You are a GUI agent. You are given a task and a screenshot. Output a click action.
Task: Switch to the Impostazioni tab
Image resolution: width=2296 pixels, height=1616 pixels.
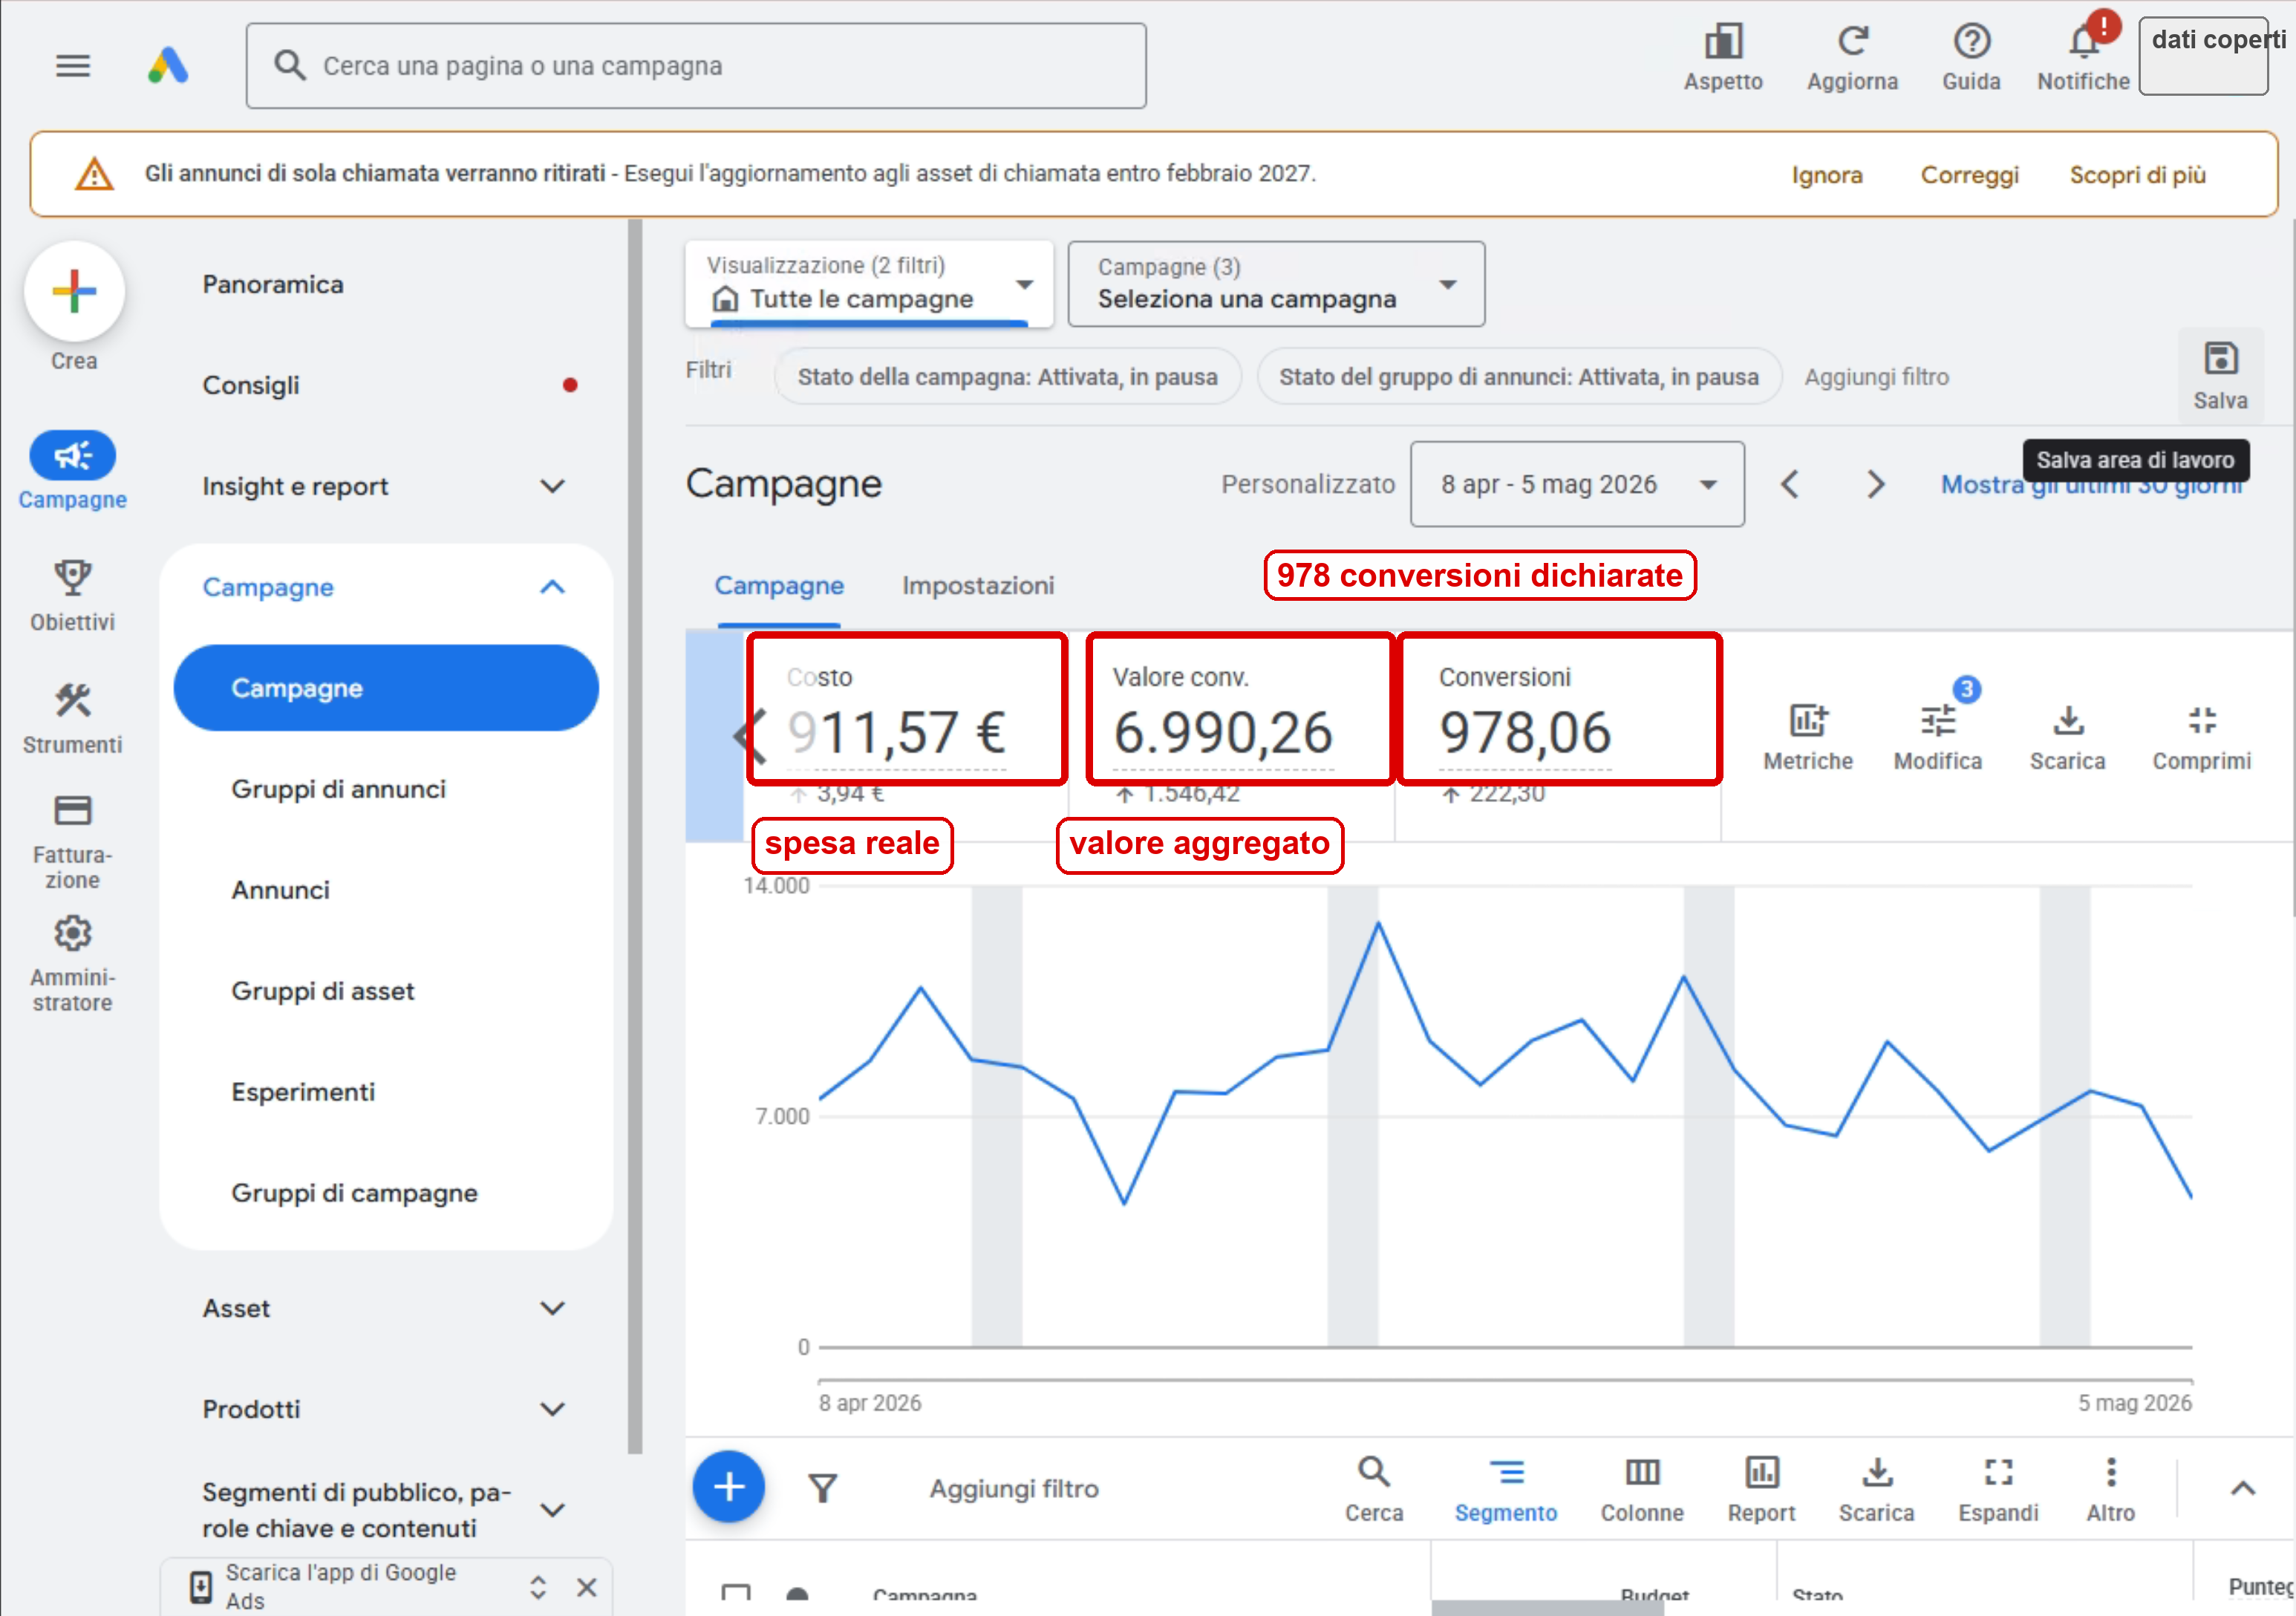pos(977,586)
